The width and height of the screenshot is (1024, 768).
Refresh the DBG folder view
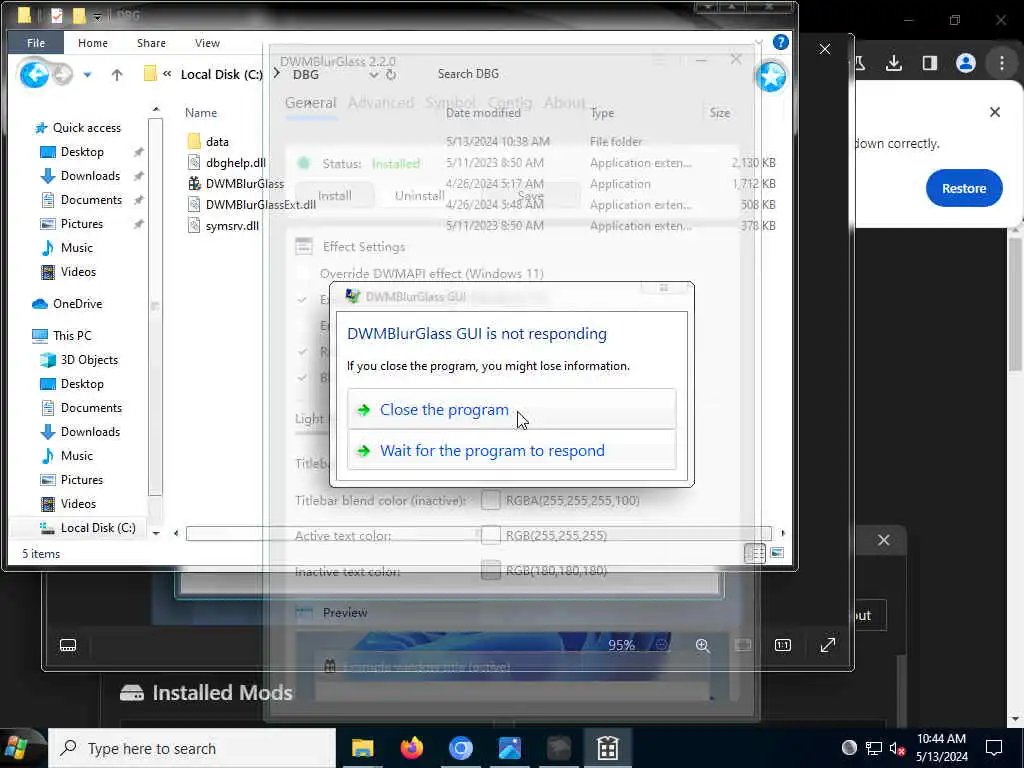click(391, 74)
